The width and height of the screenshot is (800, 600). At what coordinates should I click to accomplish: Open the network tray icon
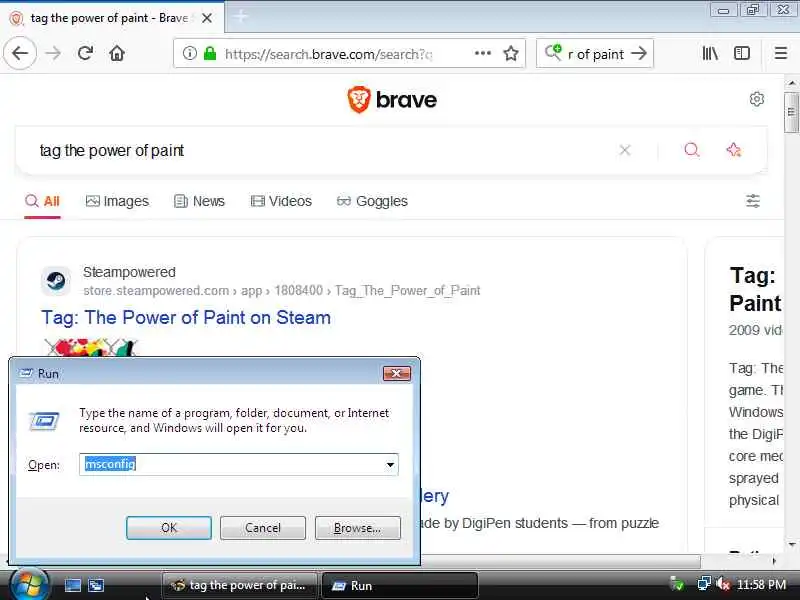704,584
